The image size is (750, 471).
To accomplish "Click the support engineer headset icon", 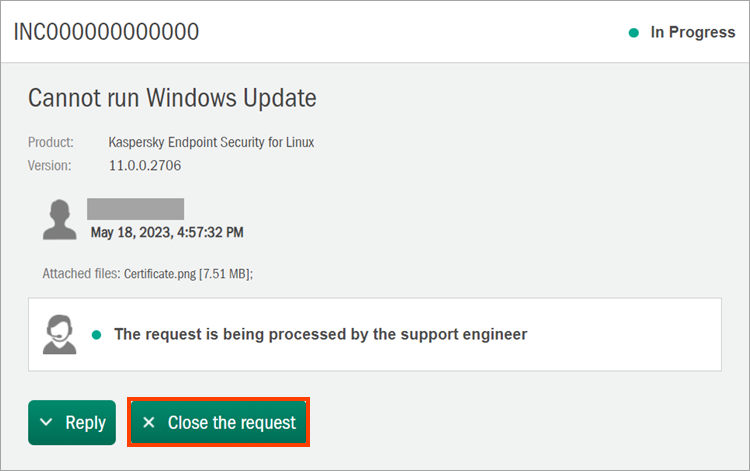I will pyautogui.click(x=60, y=333).
